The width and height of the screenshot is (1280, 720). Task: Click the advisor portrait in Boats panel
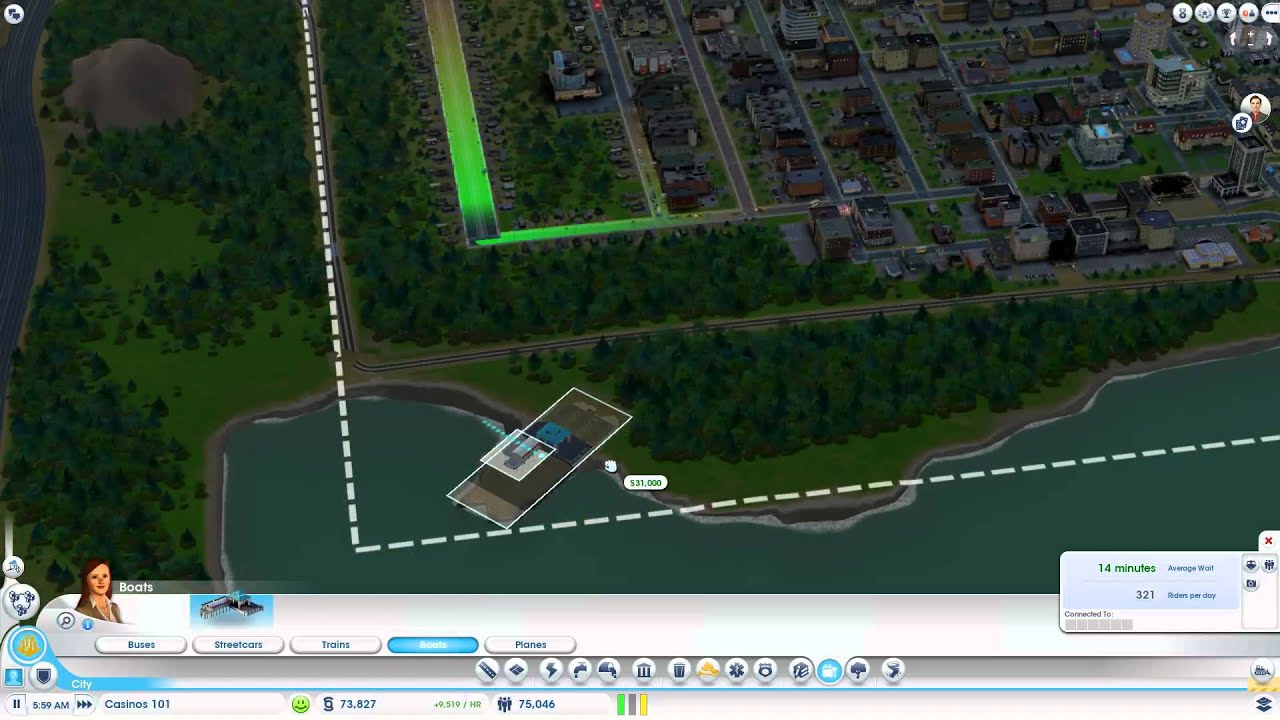pos(99,590)
